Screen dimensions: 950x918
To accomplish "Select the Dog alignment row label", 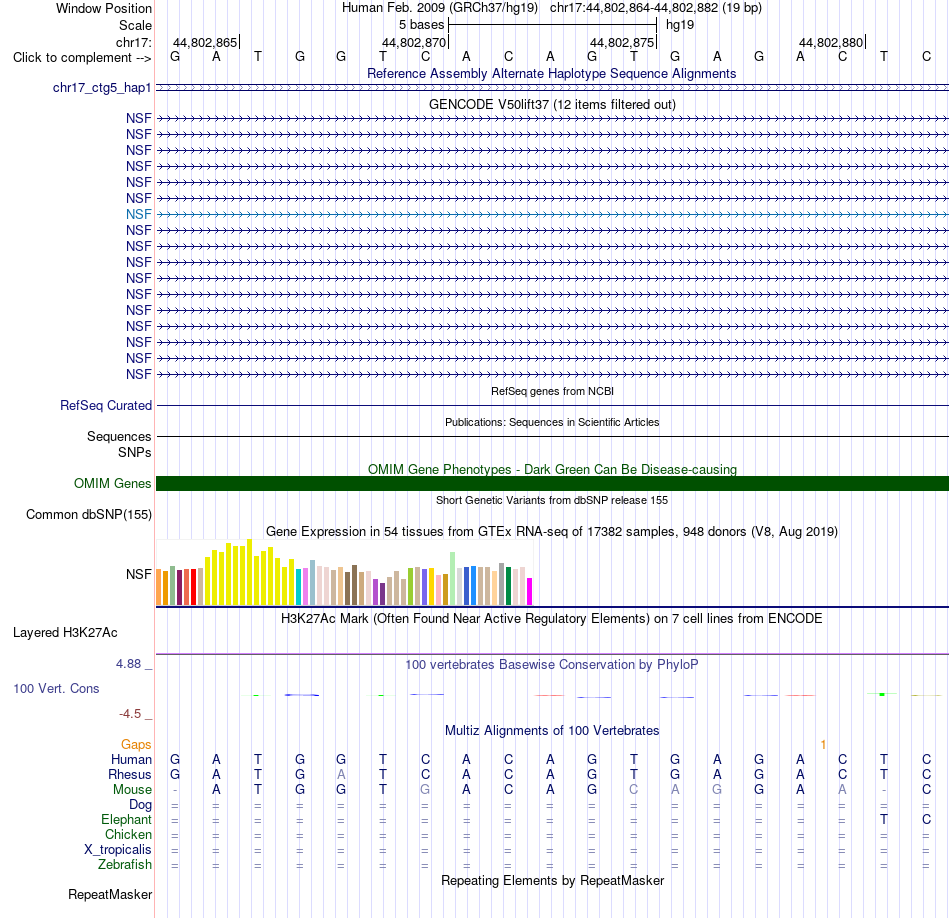I will pos(141,805).
